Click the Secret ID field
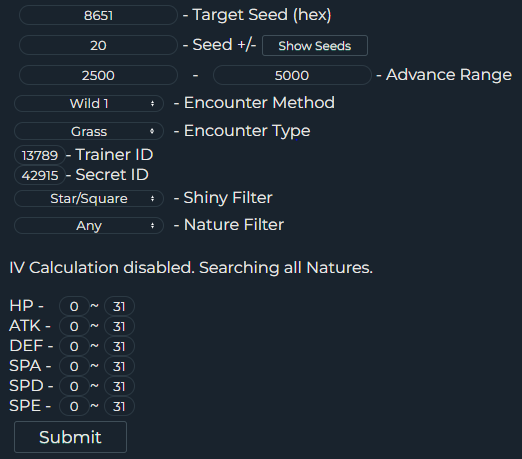The width and height of the screenshot is (522, 459). 40,175
